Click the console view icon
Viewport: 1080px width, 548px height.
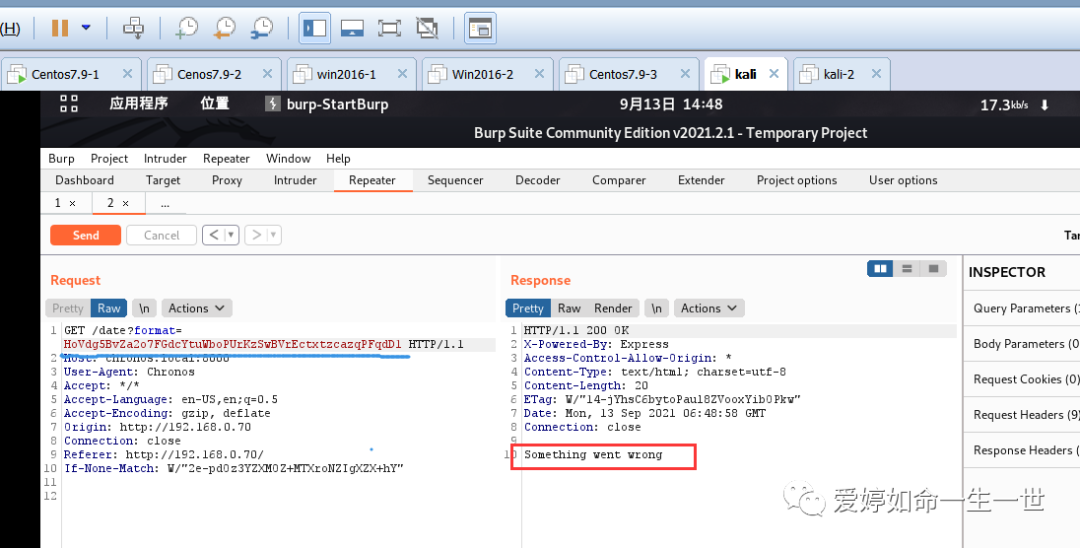tap(479, 28)
